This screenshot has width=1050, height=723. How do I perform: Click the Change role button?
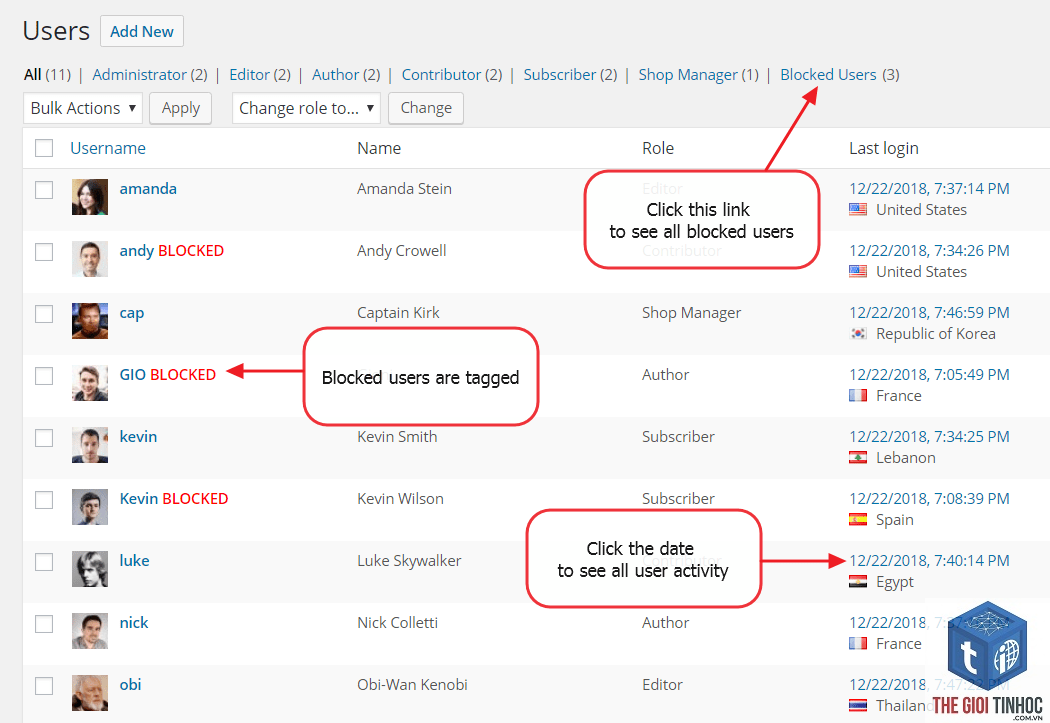(x=426, y=108)
